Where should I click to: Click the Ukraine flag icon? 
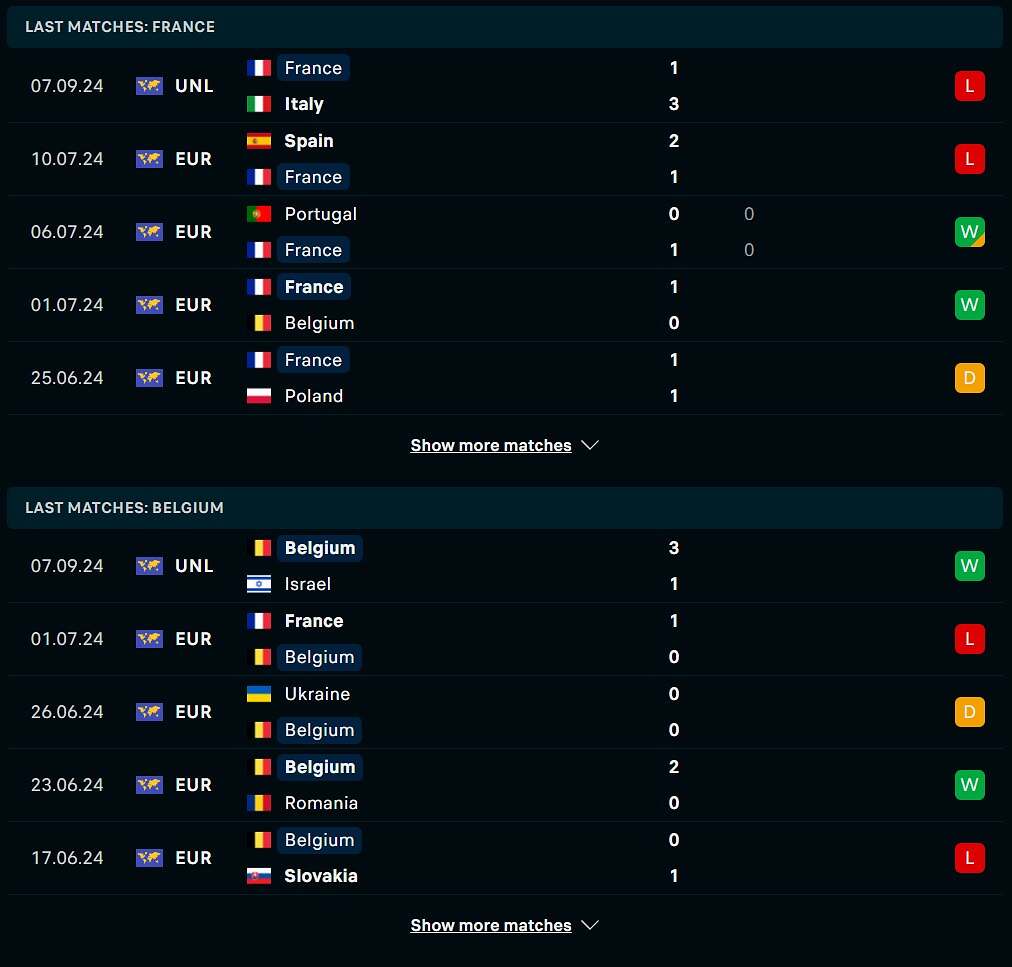(x=259, y=694)
